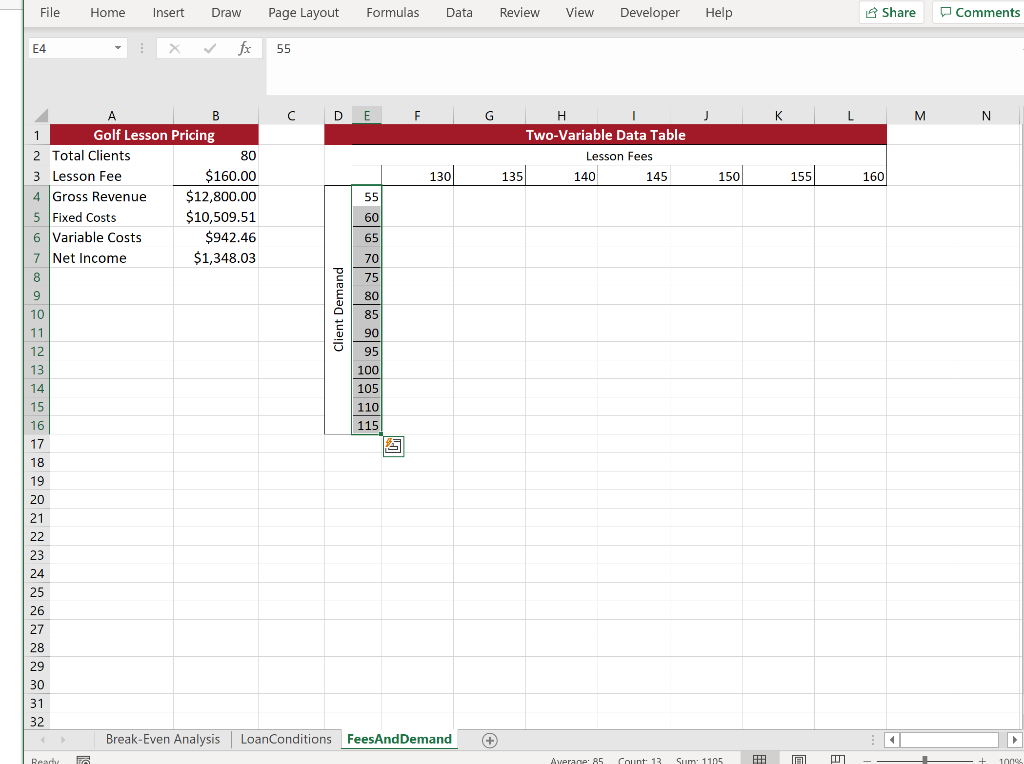Select the LoanConditions sheet tab
This screenshot has height=764, width=1024.
(x=286, y=739)
